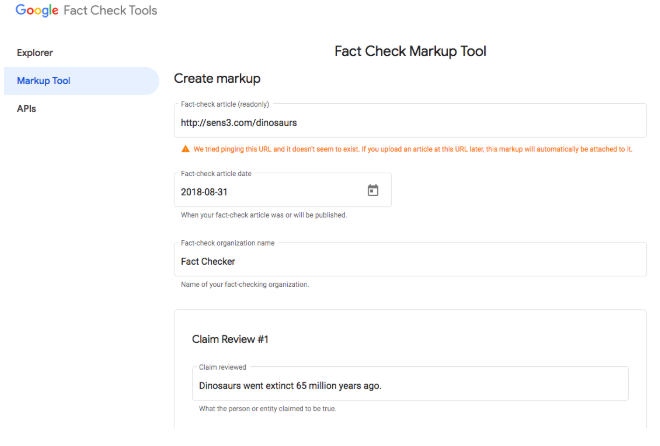Focus the fact-check article date field
This screenshot has height=446, width=660.
(x=270, y=190)
